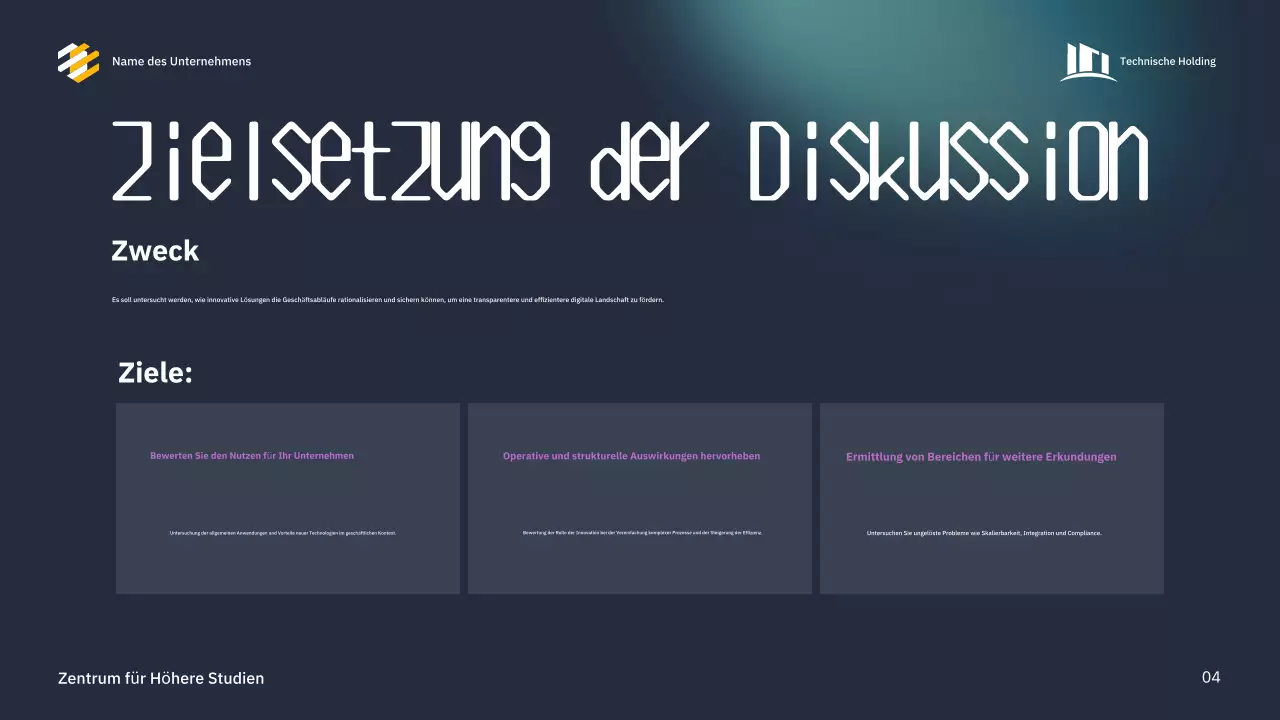Image resolution: width=1280 pixels, height=720 pixels.
Task: Click the 'Zielsetzung der Diskussion' title
Action: (x=630, y=162)
